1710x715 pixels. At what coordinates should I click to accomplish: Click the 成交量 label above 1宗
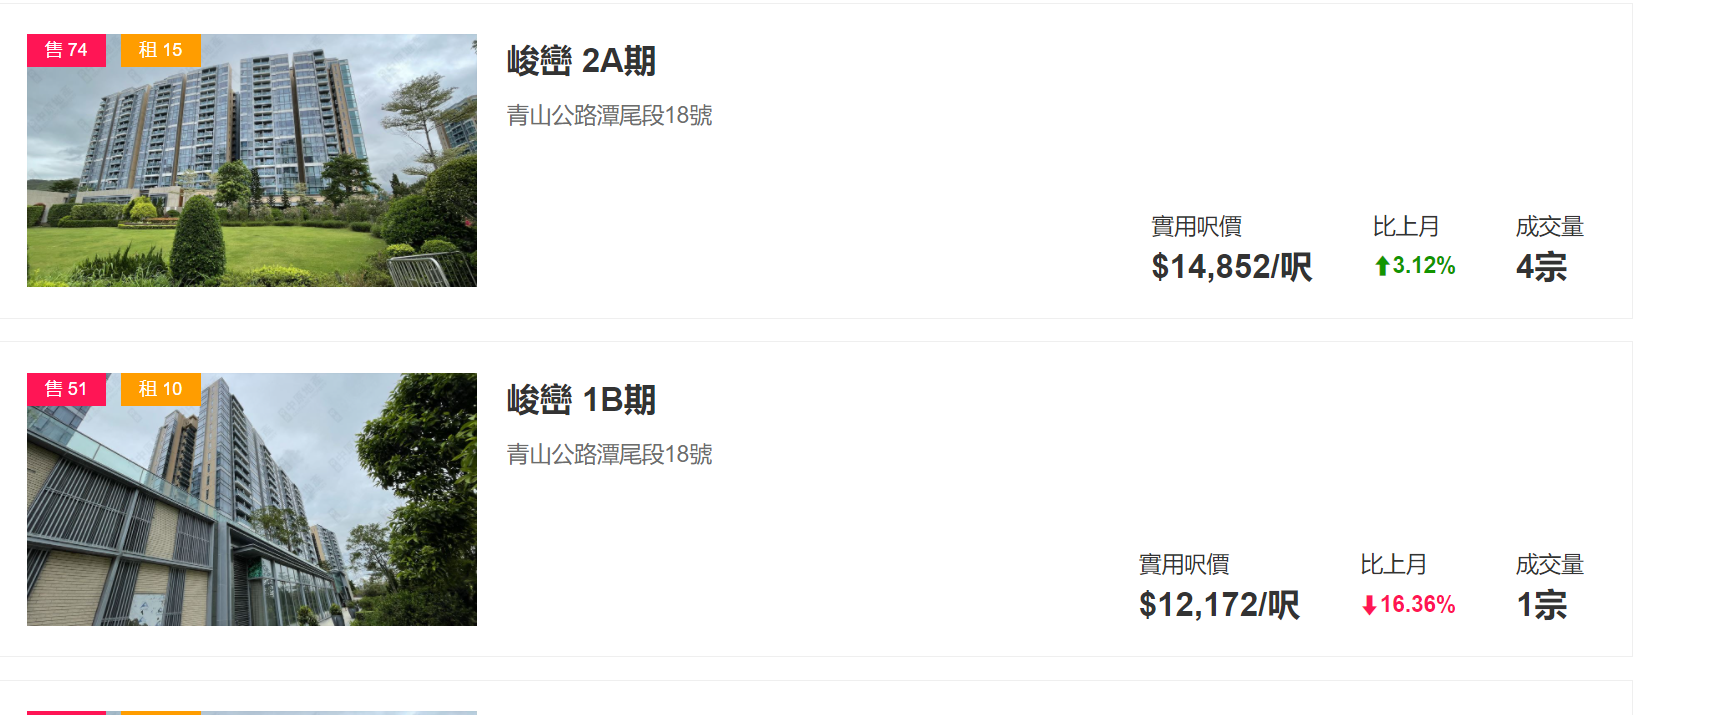1549,565
